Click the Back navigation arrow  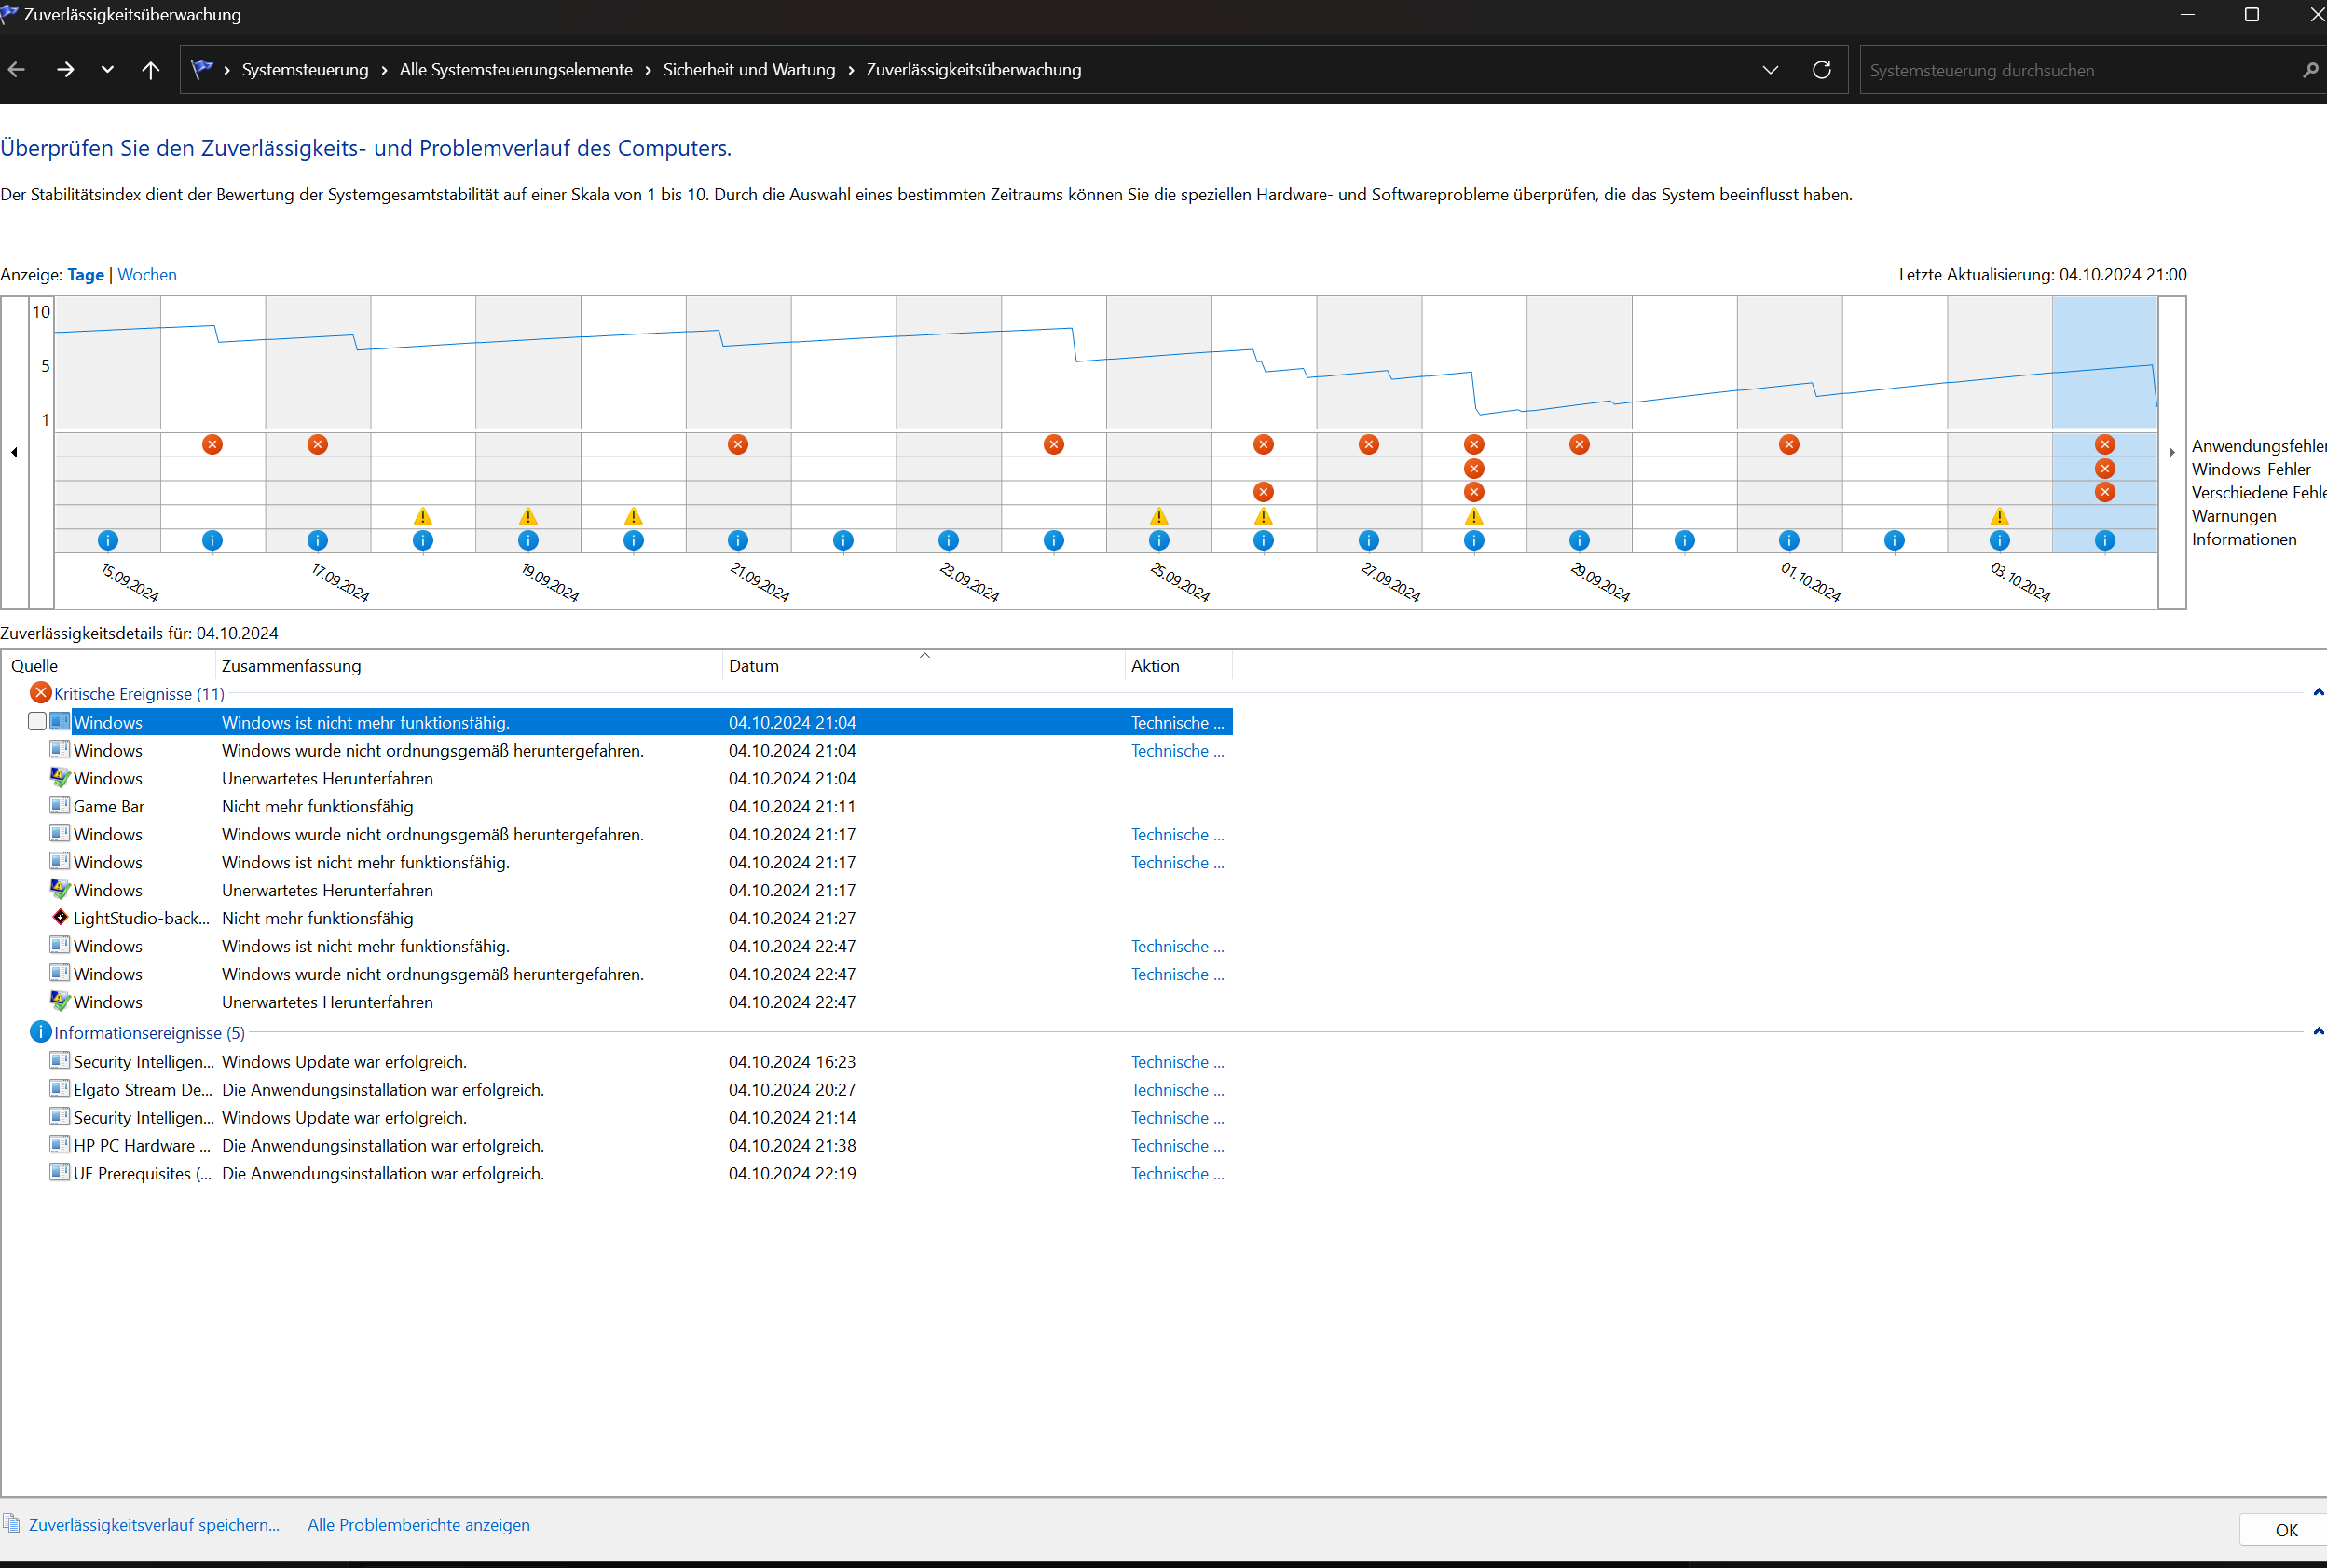click(x=17, y=70)
